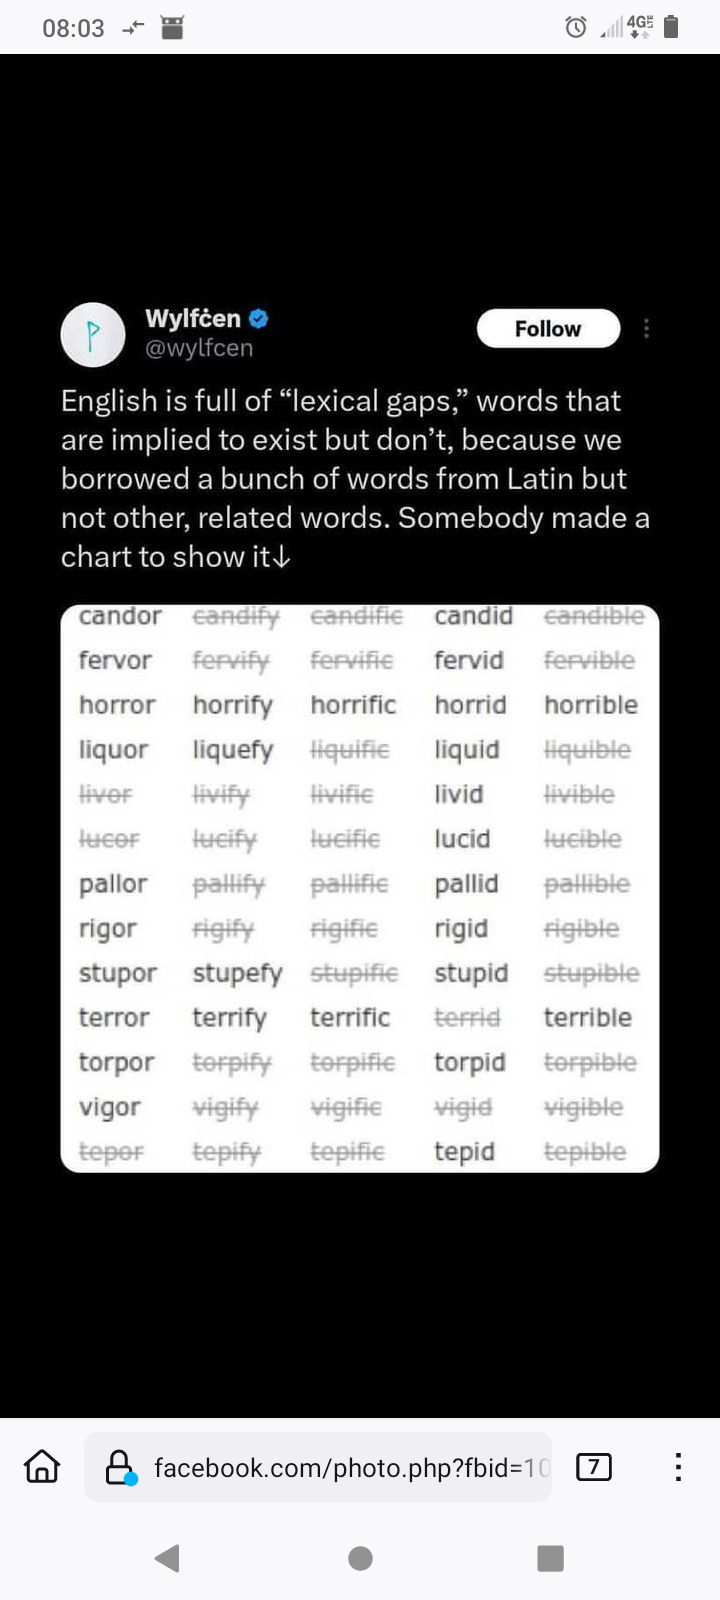Open the tab switcher showing 7 tabs
720x1600 pixels.
click(x=594, y=1467)
